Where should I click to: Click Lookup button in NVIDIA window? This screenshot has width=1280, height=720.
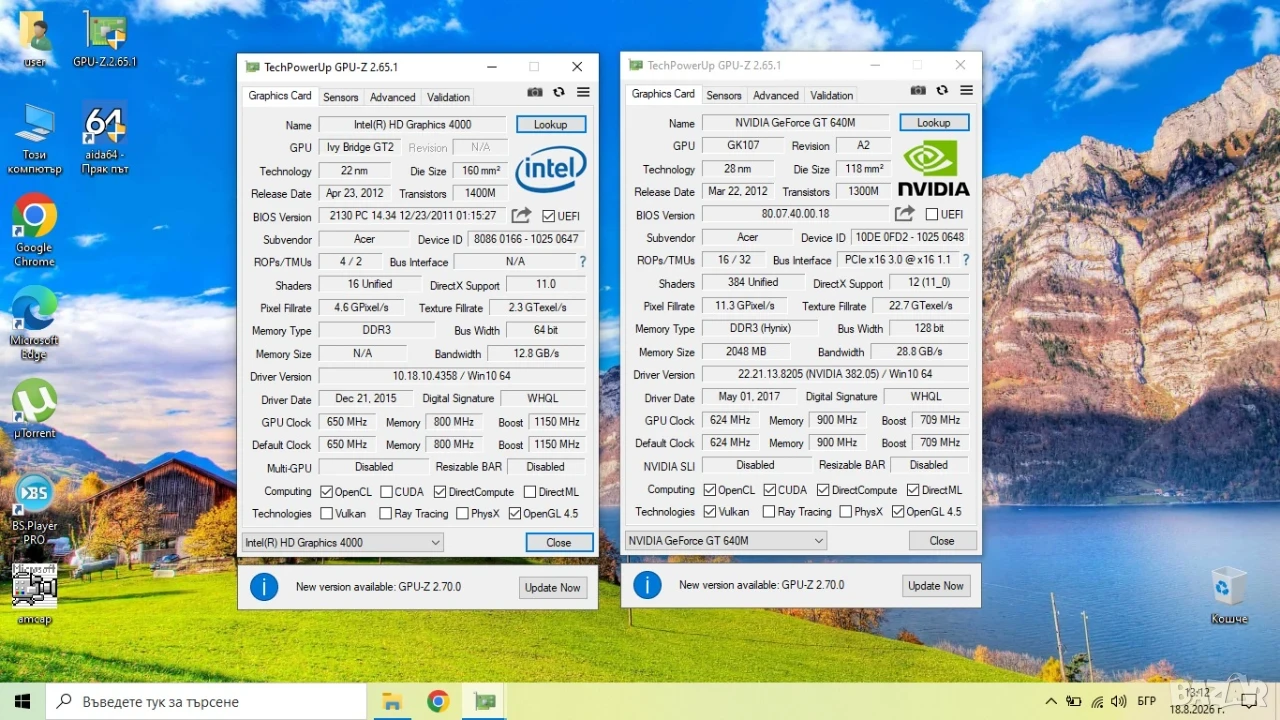(934, 123)
